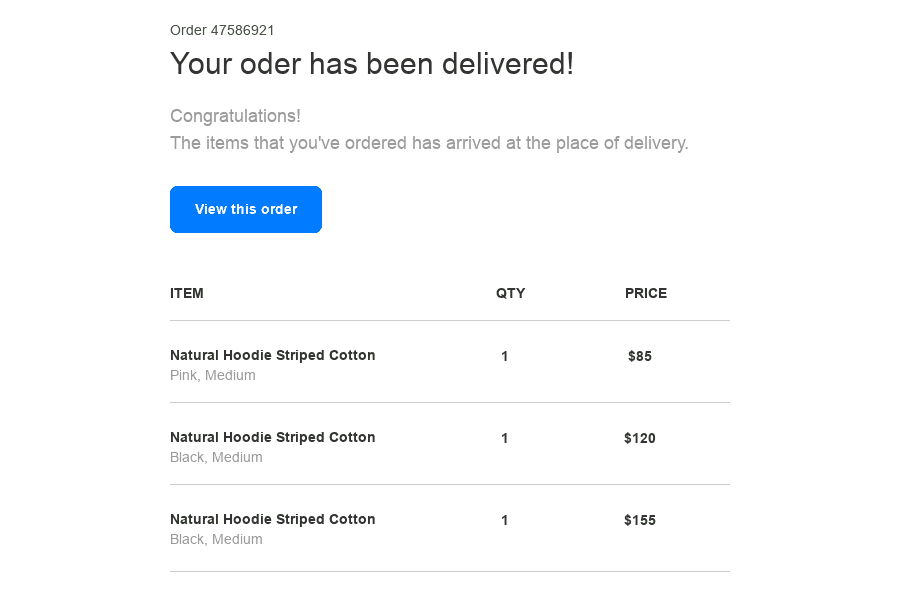
Task: Click the Pink, Medium variant label
Action: (213, 375)
